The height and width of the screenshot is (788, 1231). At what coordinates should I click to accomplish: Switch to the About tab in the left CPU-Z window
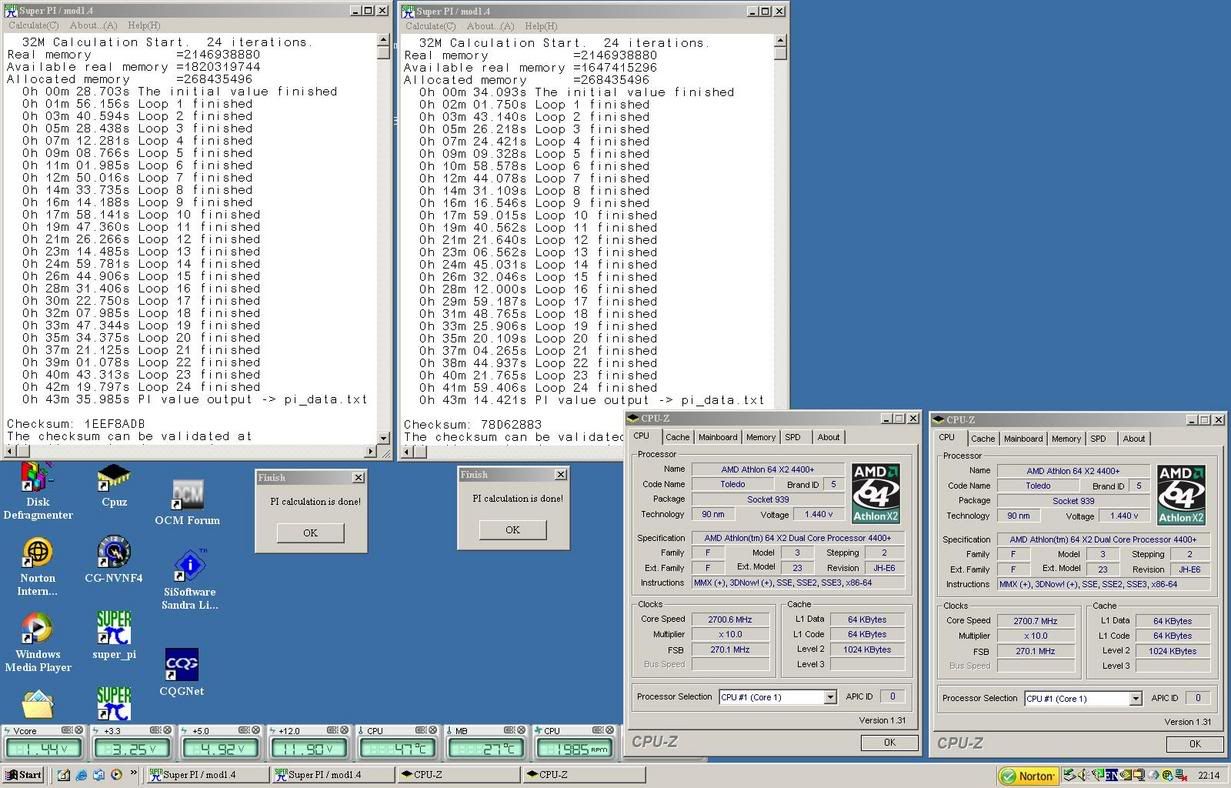828,437
